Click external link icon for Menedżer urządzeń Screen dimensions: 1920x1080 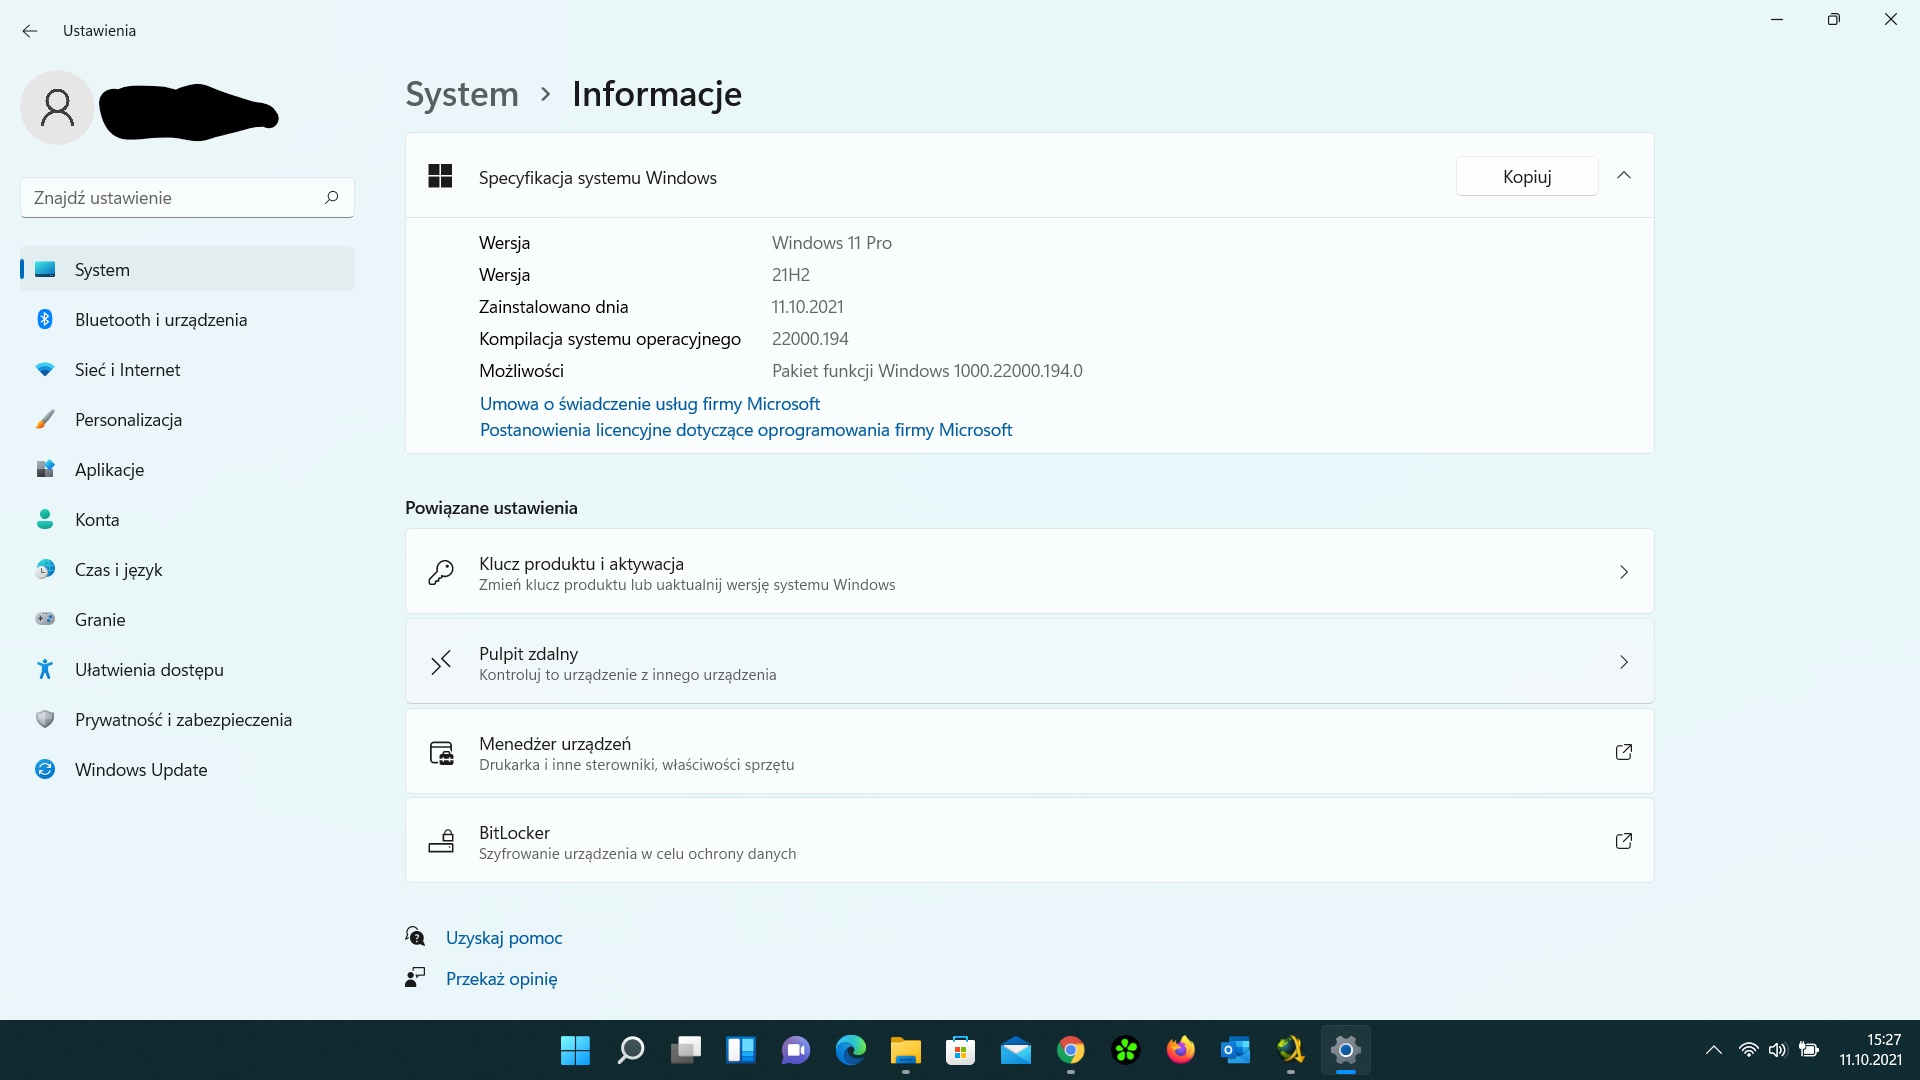tap(1624, 751)
